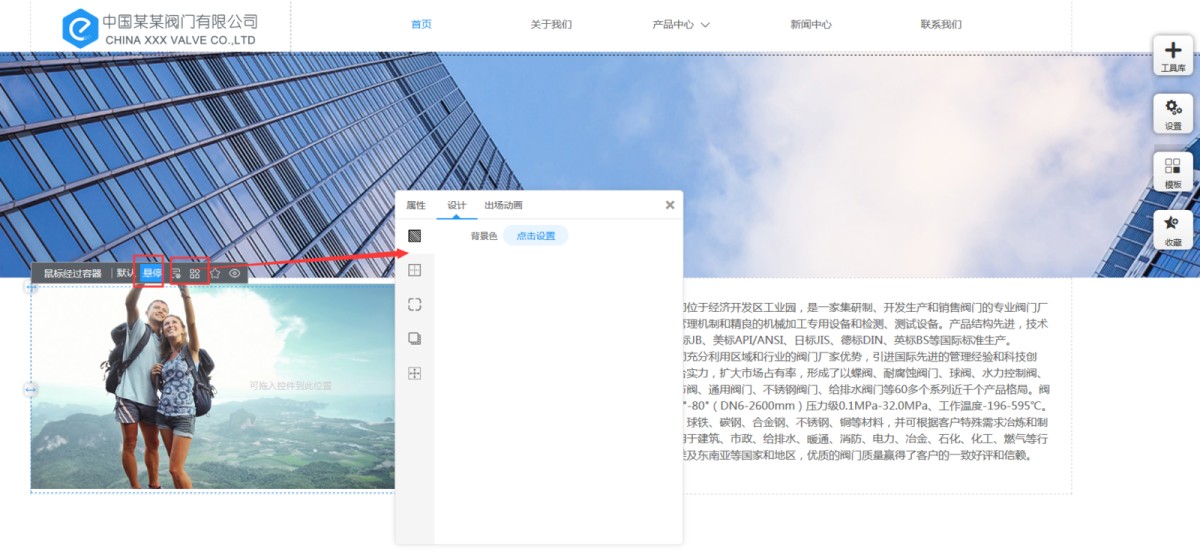Click the 鼠标经过容器 label on toolbar
Image resolution: width=1200 pixels, height=558 pixels.
pyautogui.click(x=72, y=273)
